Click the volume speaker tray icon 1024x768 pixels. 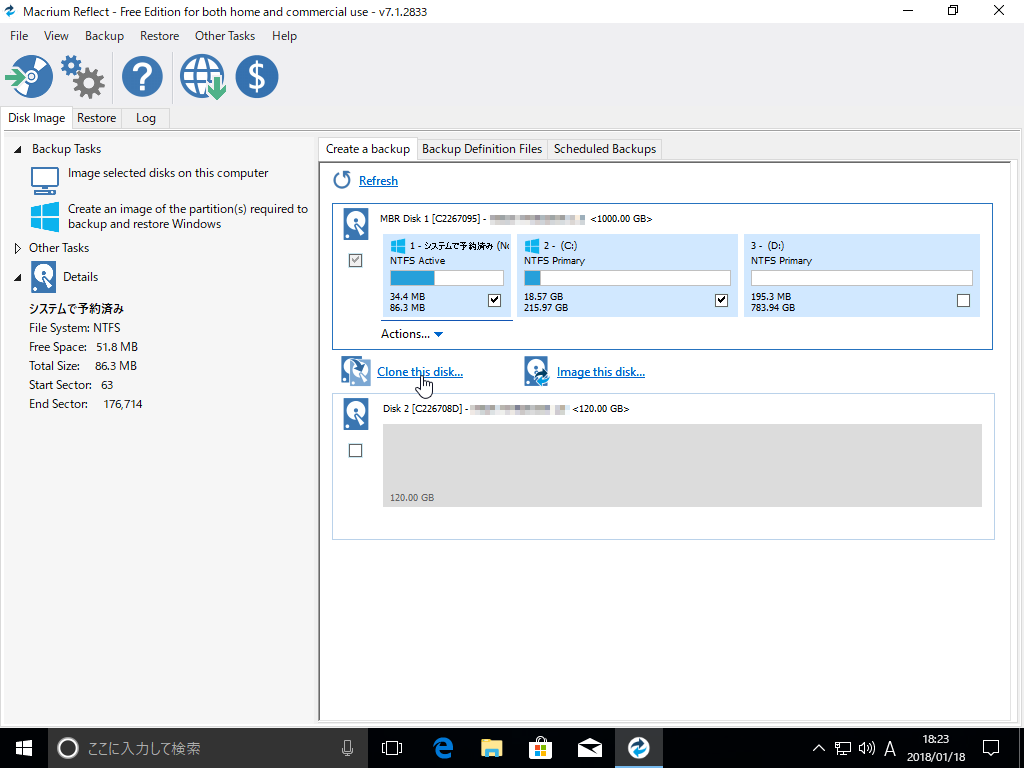(867, 748)
